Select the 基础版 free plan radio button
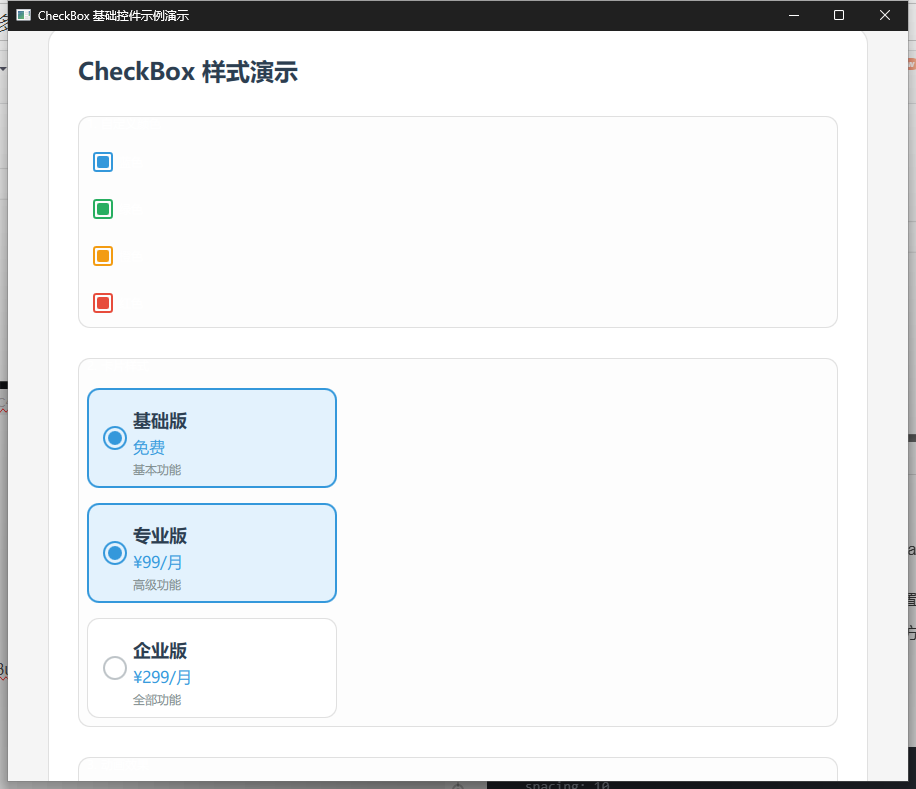 (x=114, y=437)
